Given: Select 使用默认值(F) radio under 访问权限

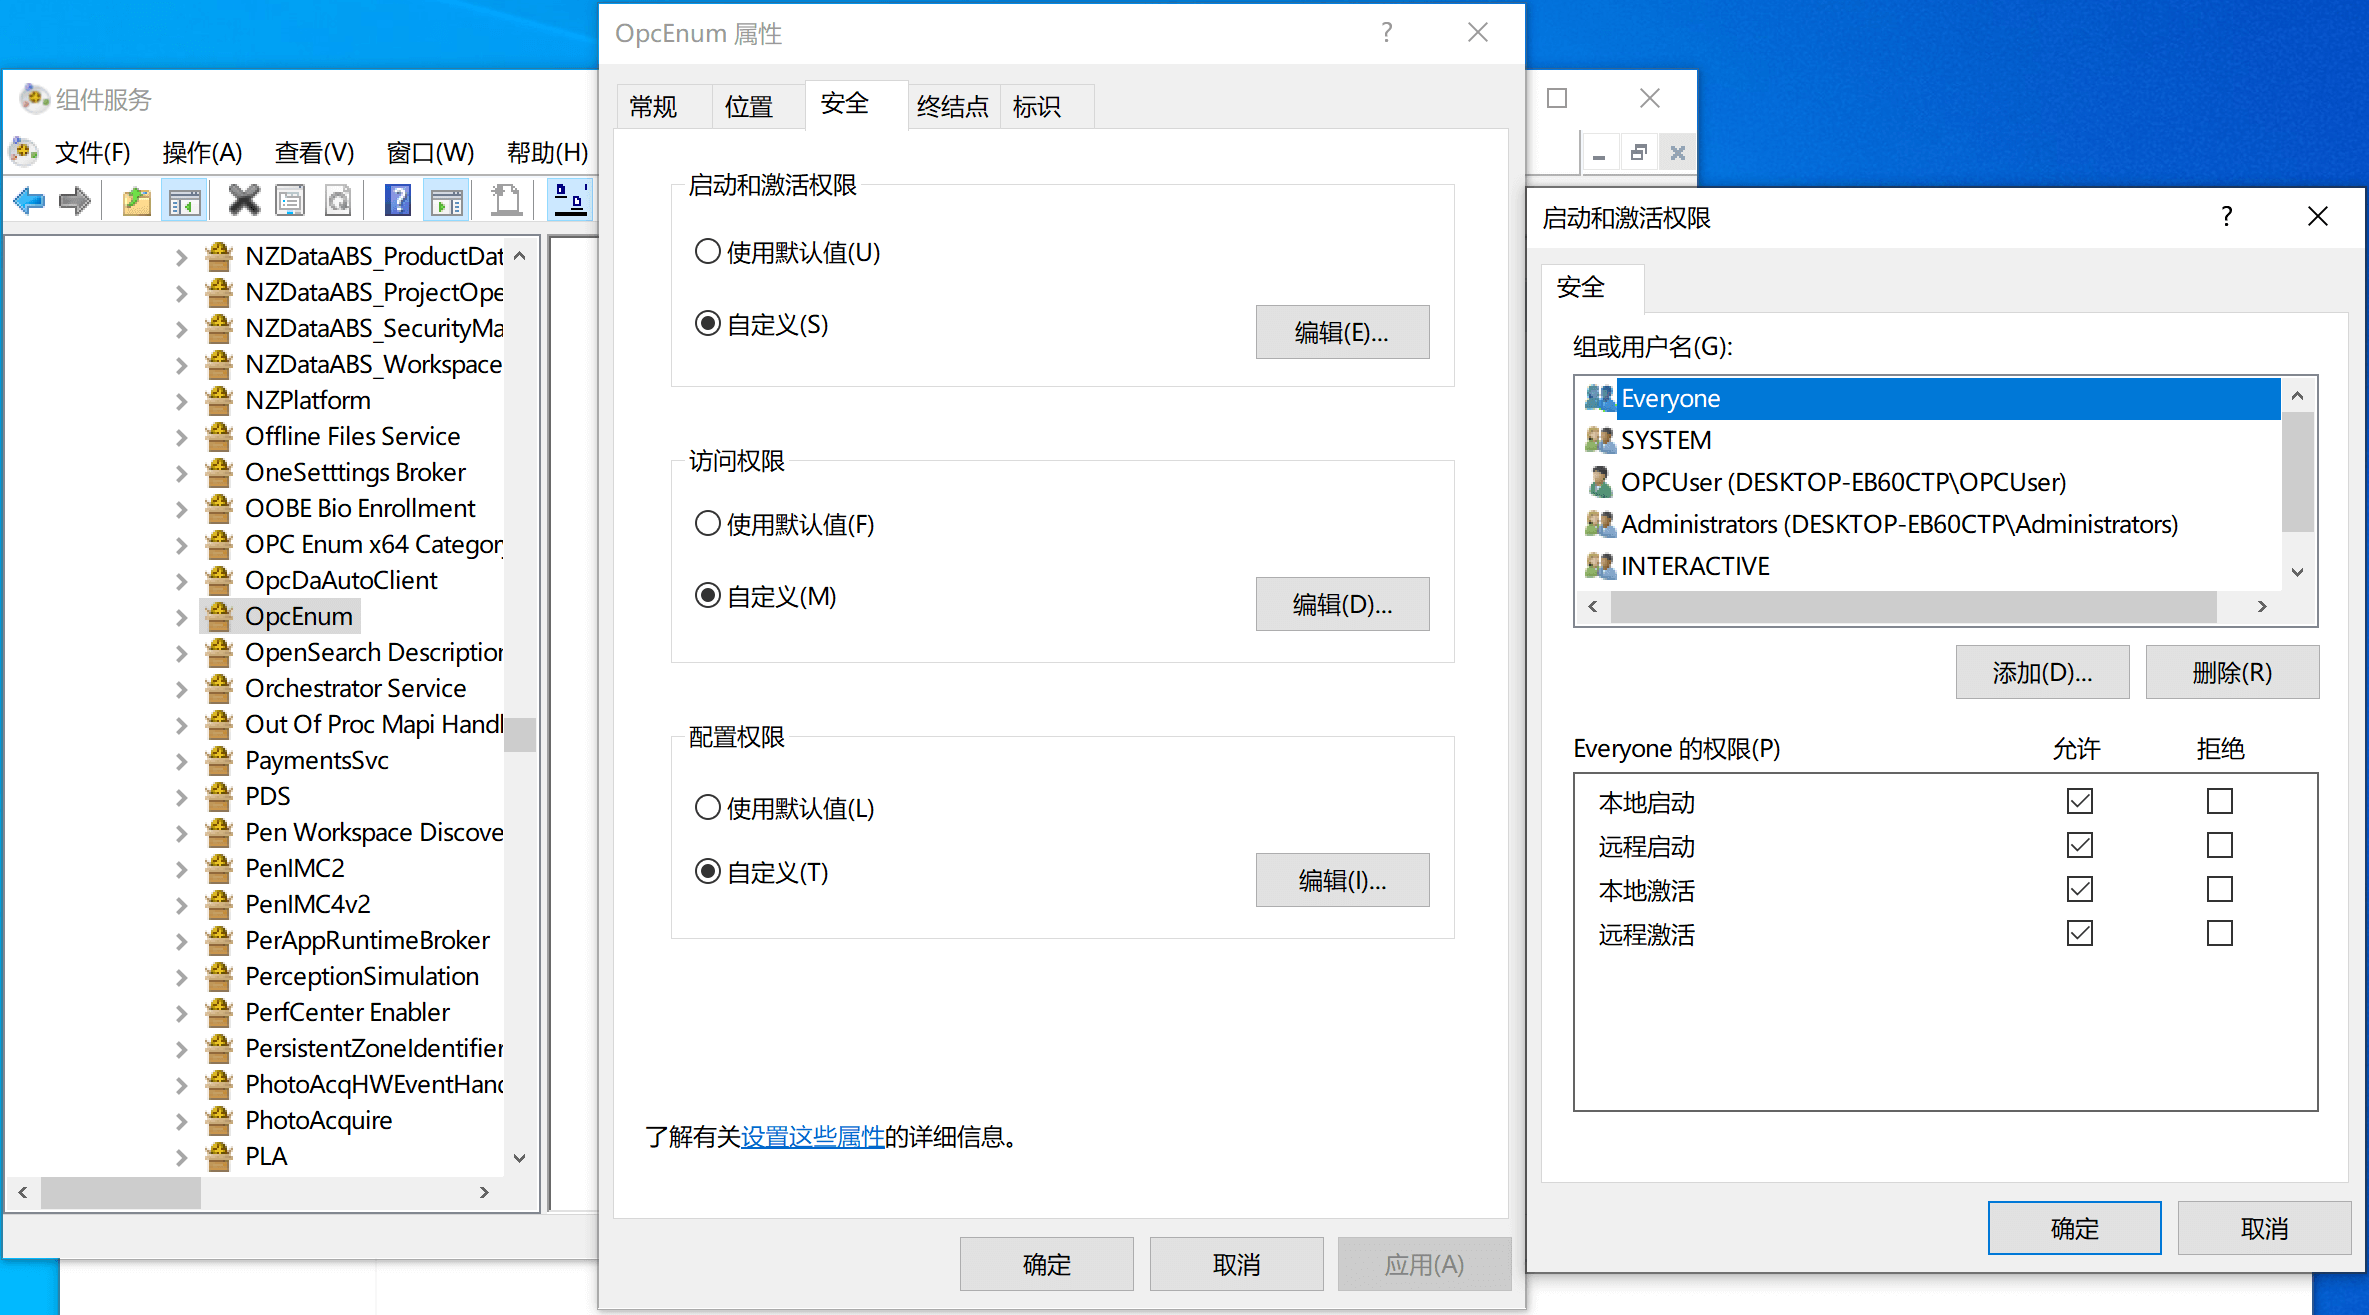Looking at the screenshot, I should point(707,523).
